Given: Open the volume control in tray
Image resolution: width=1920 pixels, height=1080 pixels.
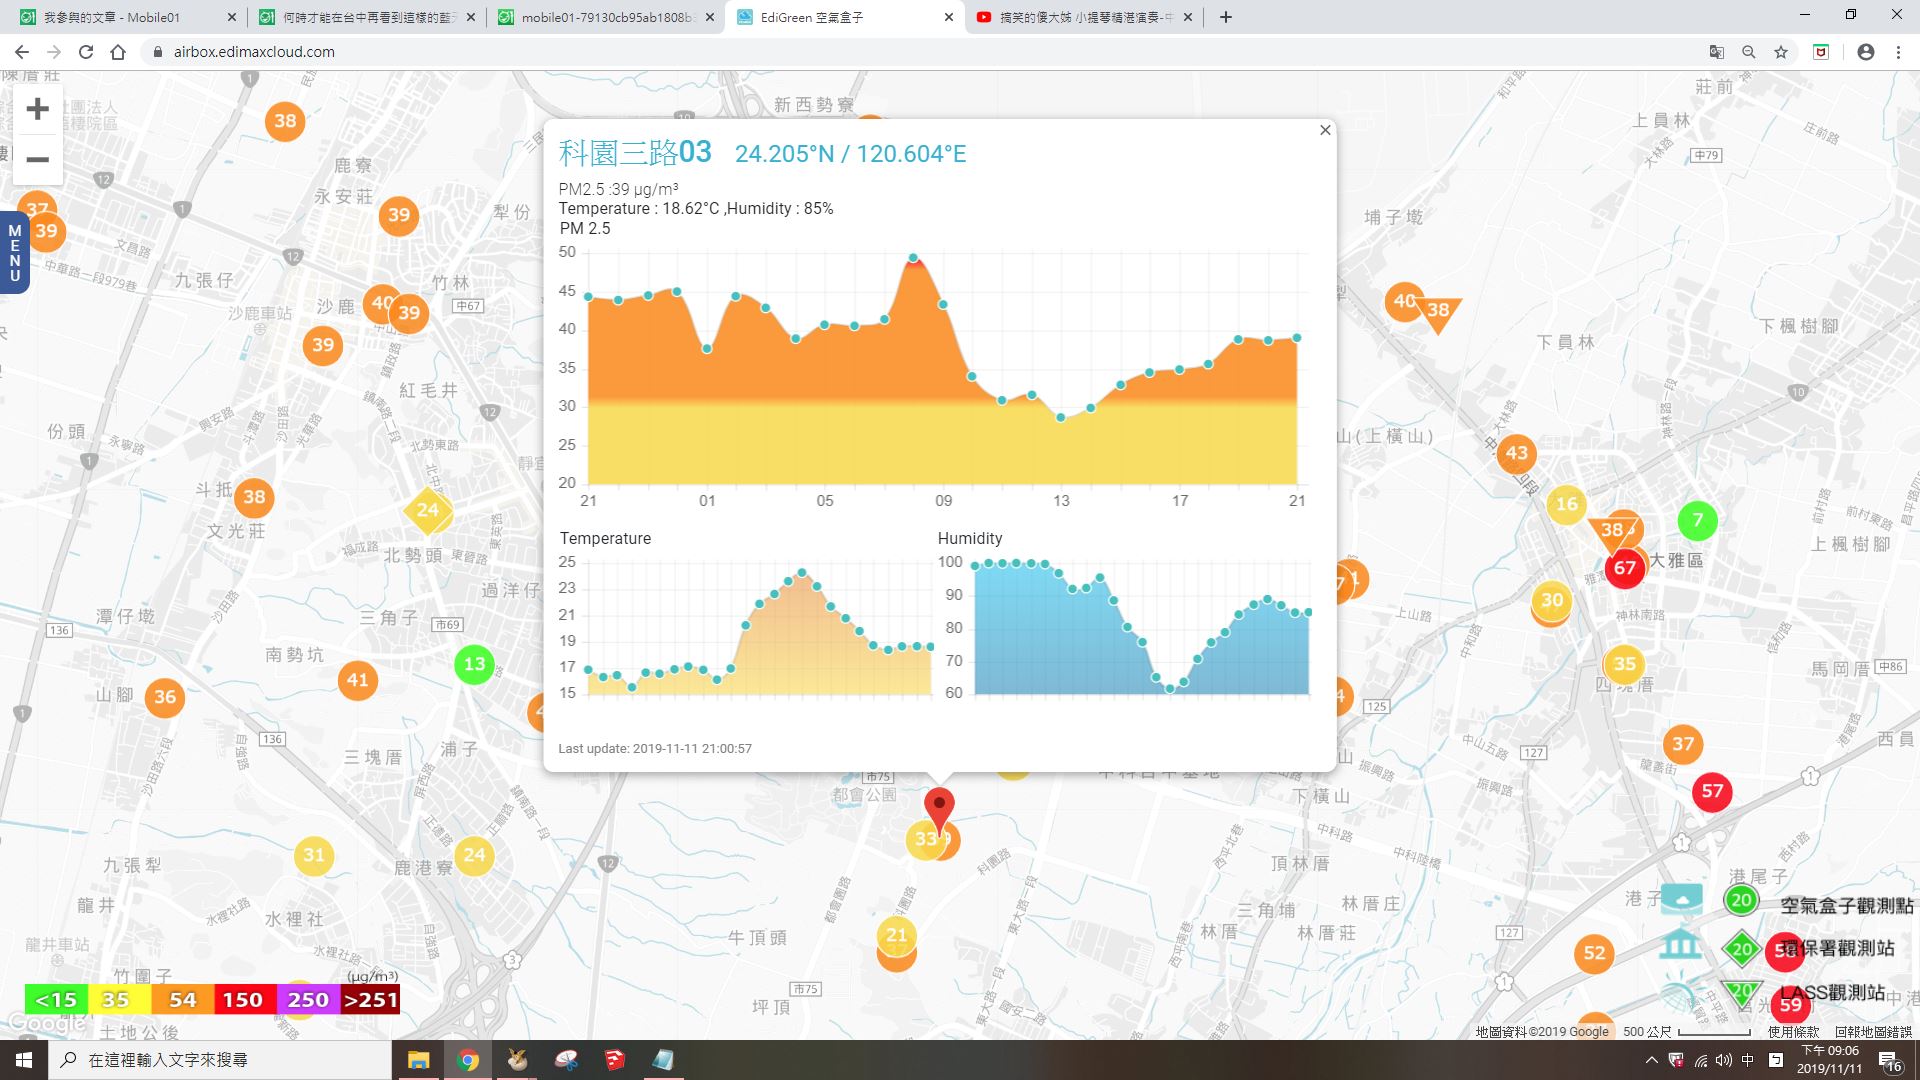Looking at the screenshot, I should click(1723, 1060).
